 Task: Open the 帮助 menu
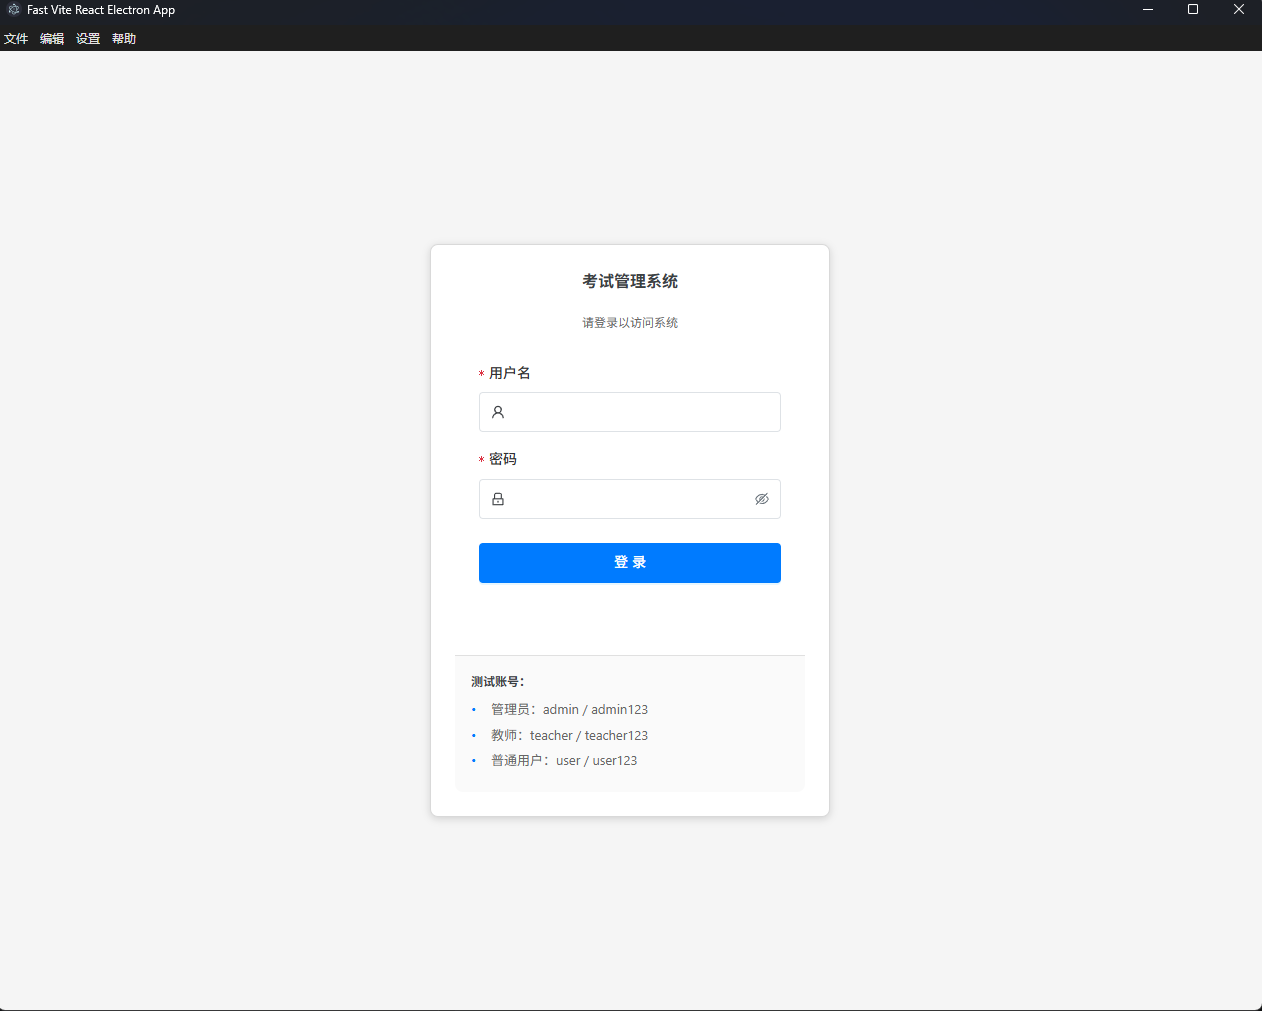click(124, 39)
